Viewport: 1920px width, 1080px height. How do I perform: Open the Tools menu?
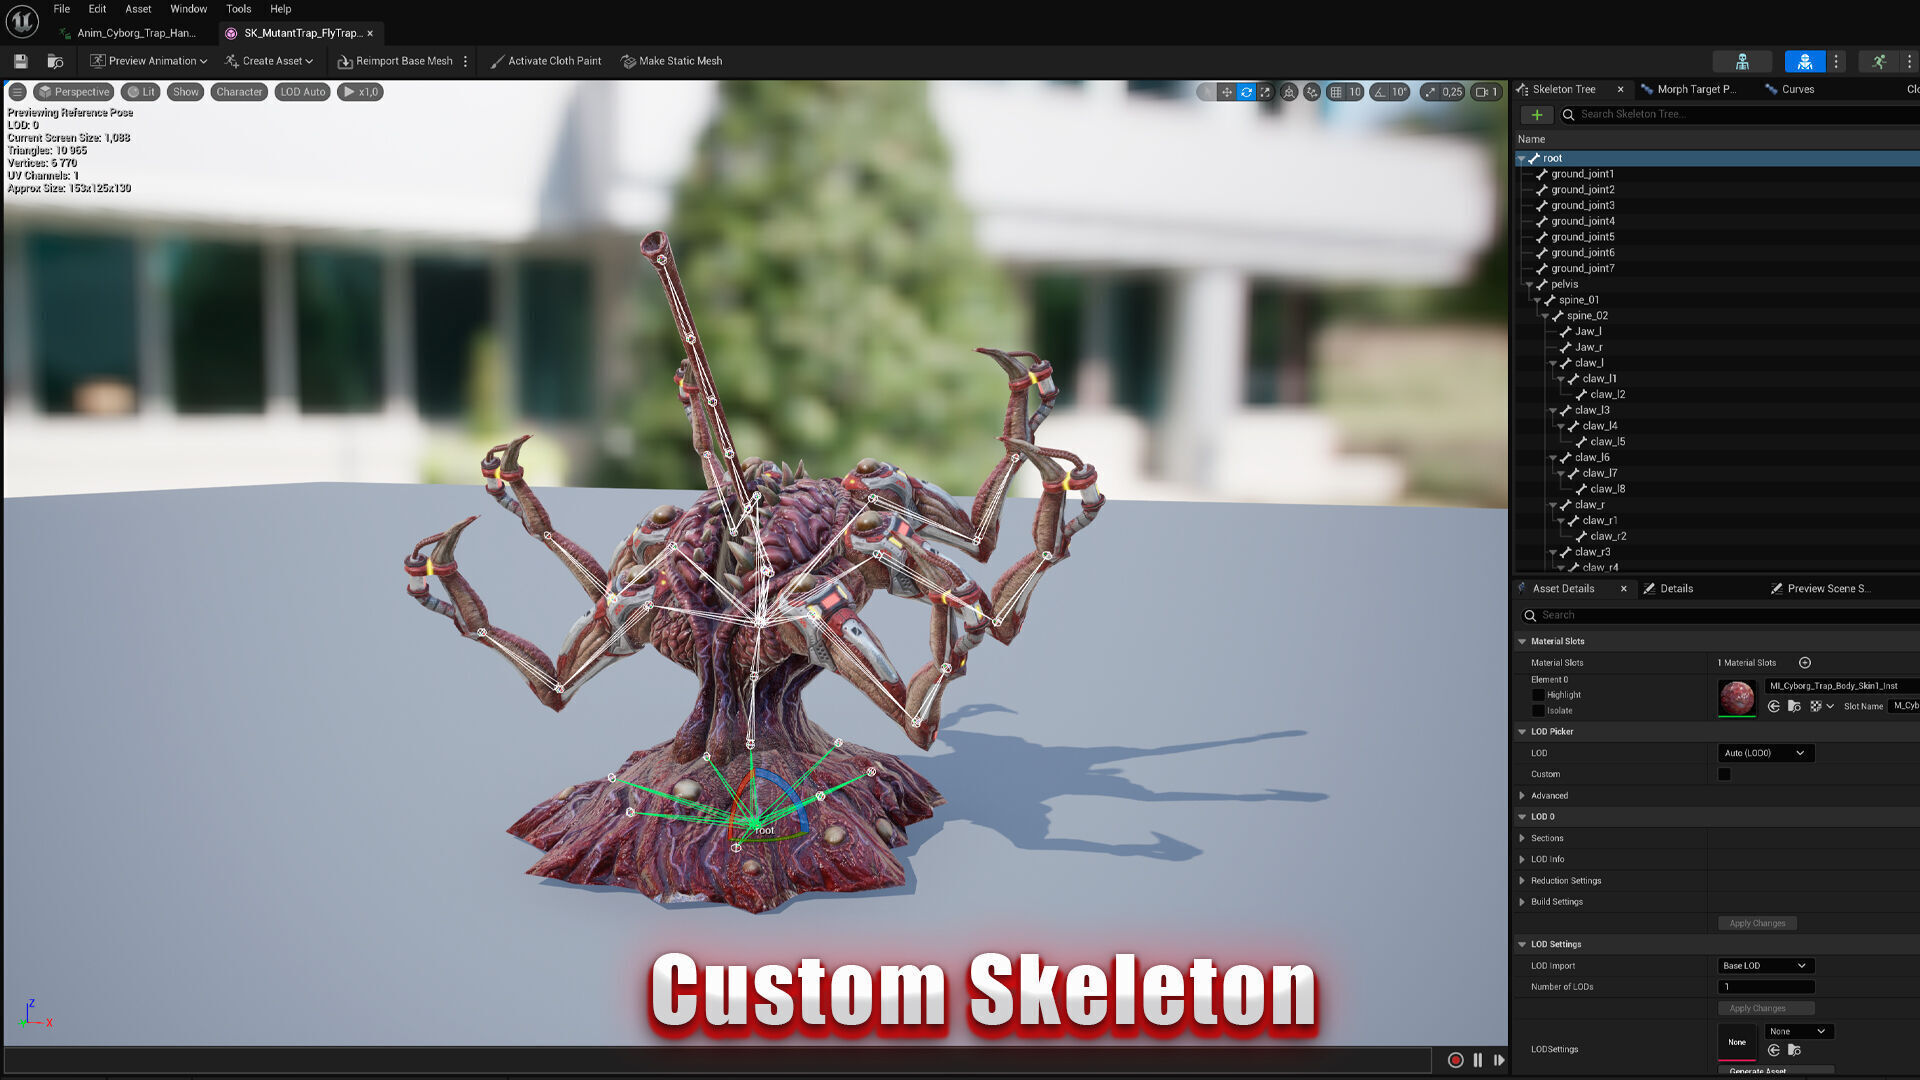tap(238, 9)
